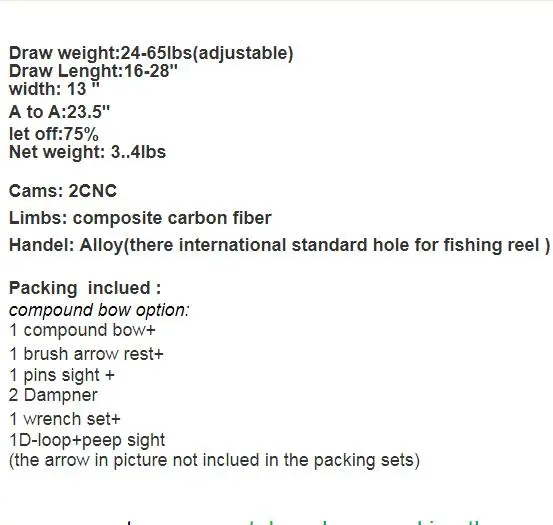Click the Handel: Alloy description line
The width and height of the screenshot is (553, 525).
279,245
